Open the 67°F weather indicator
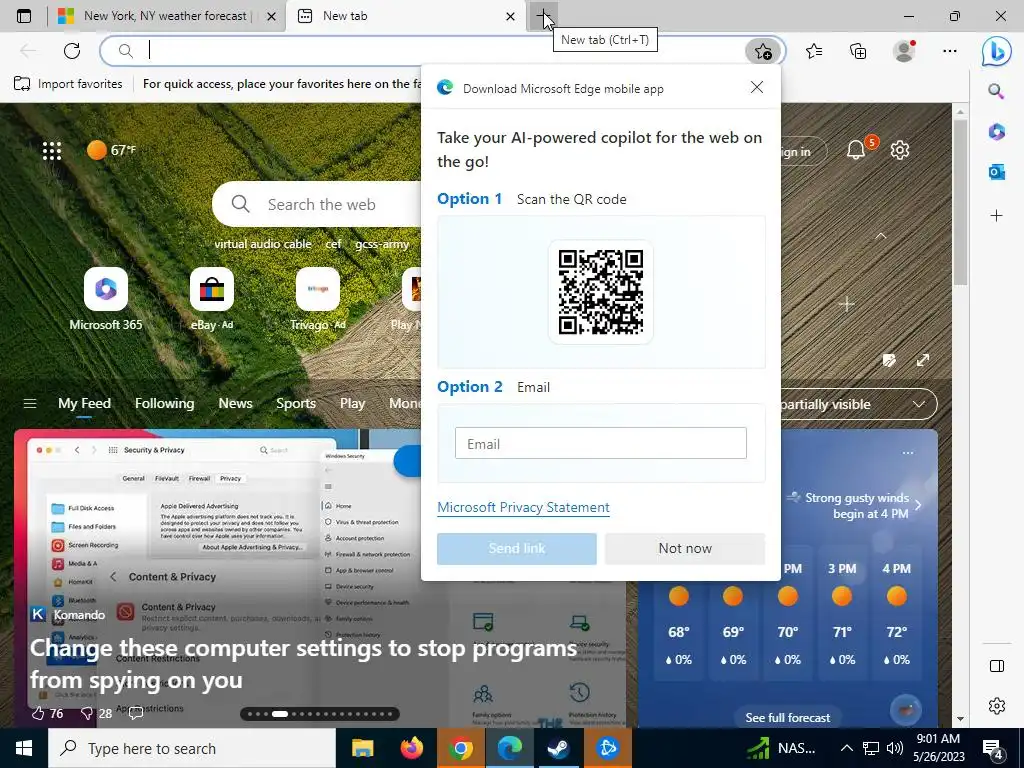 pos(112,150)
